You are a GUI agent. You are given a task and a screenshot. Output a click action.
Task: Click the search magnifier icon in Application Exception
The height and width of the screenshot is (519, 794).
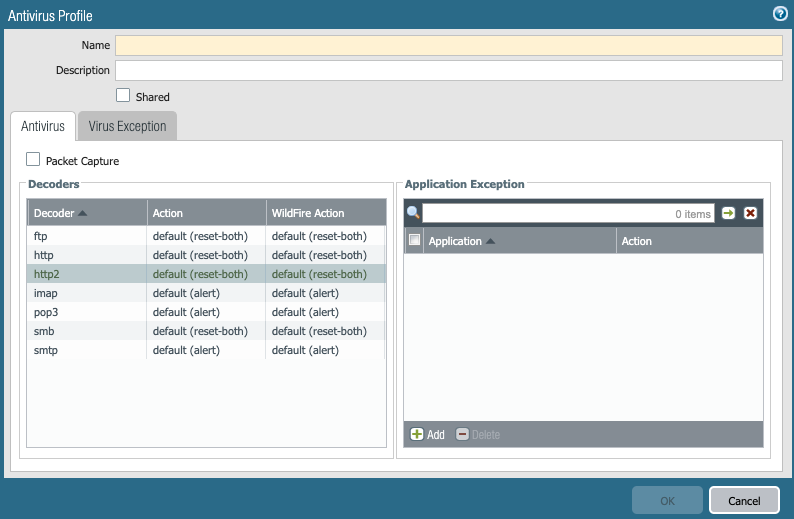[x=413, y=213]
